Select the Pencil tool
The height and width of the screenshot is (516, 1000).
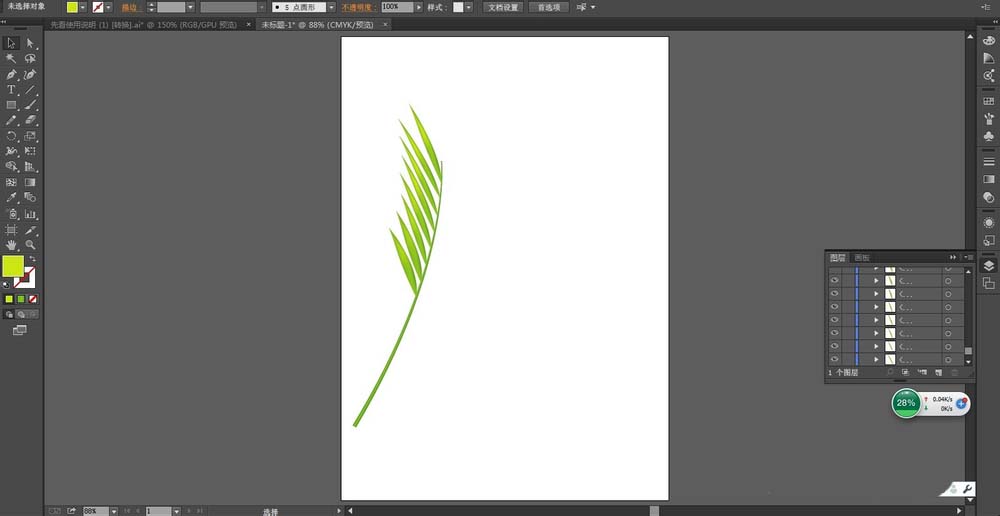[x=11, y=121]
